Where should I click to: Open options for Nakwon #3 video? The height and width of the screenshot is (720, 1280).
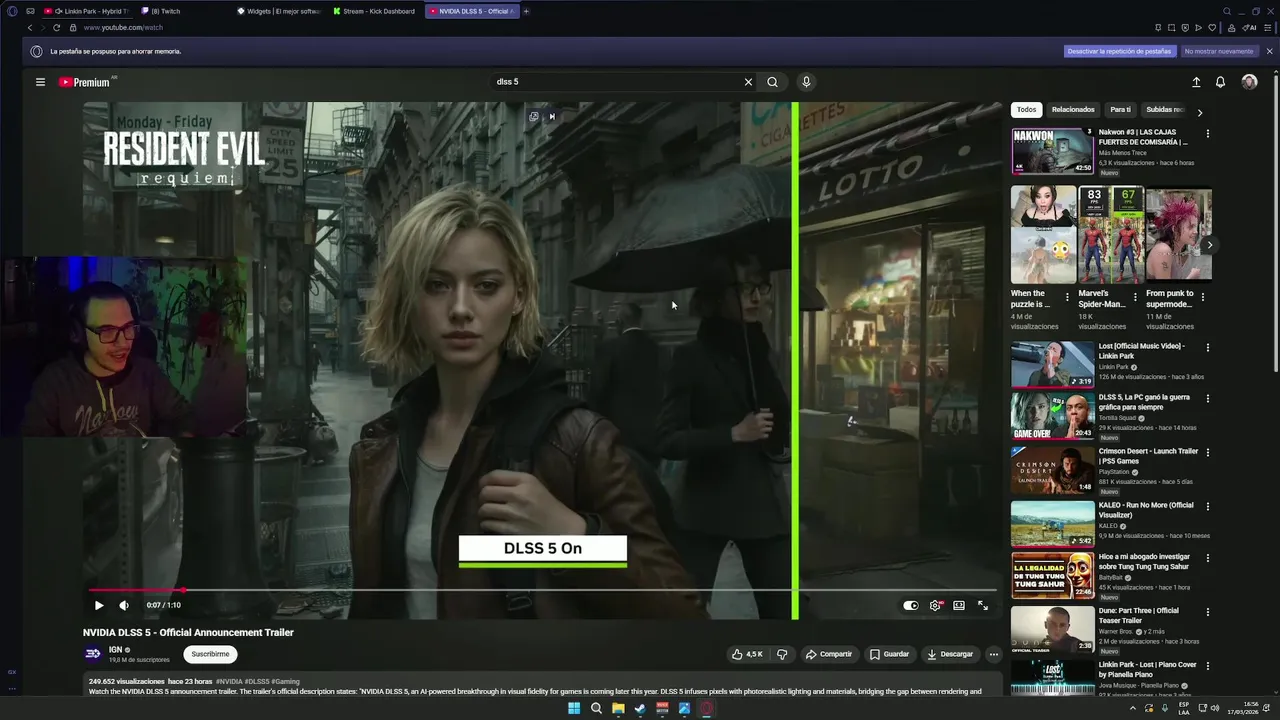click(x=1207, y=133)
